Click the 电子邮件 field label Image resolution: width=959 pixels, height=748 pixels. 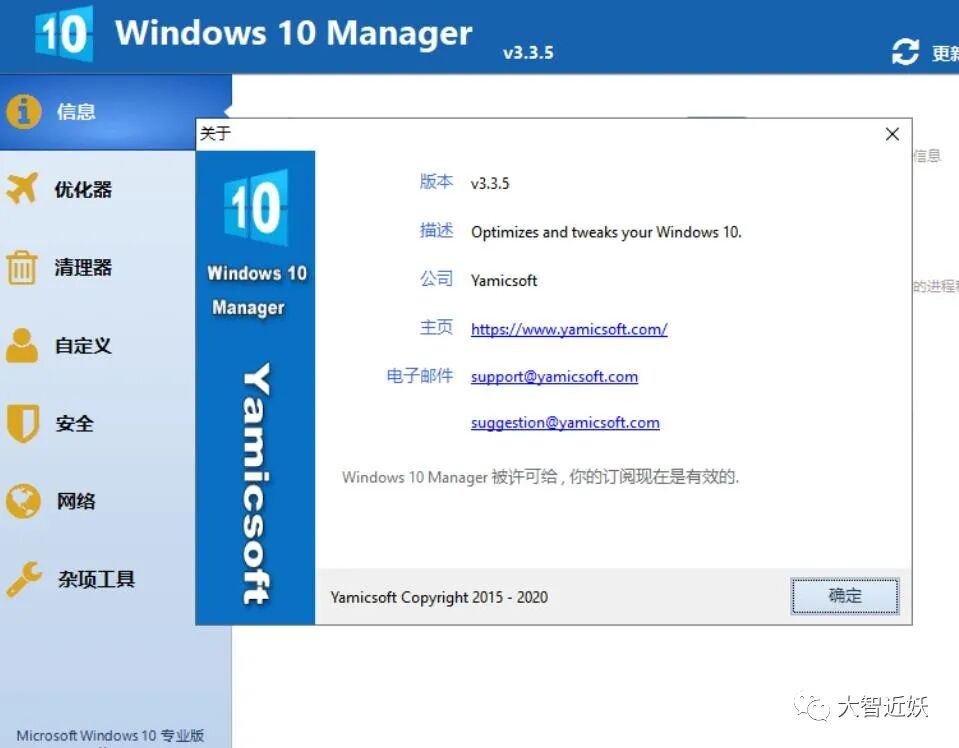click(420, 376)
